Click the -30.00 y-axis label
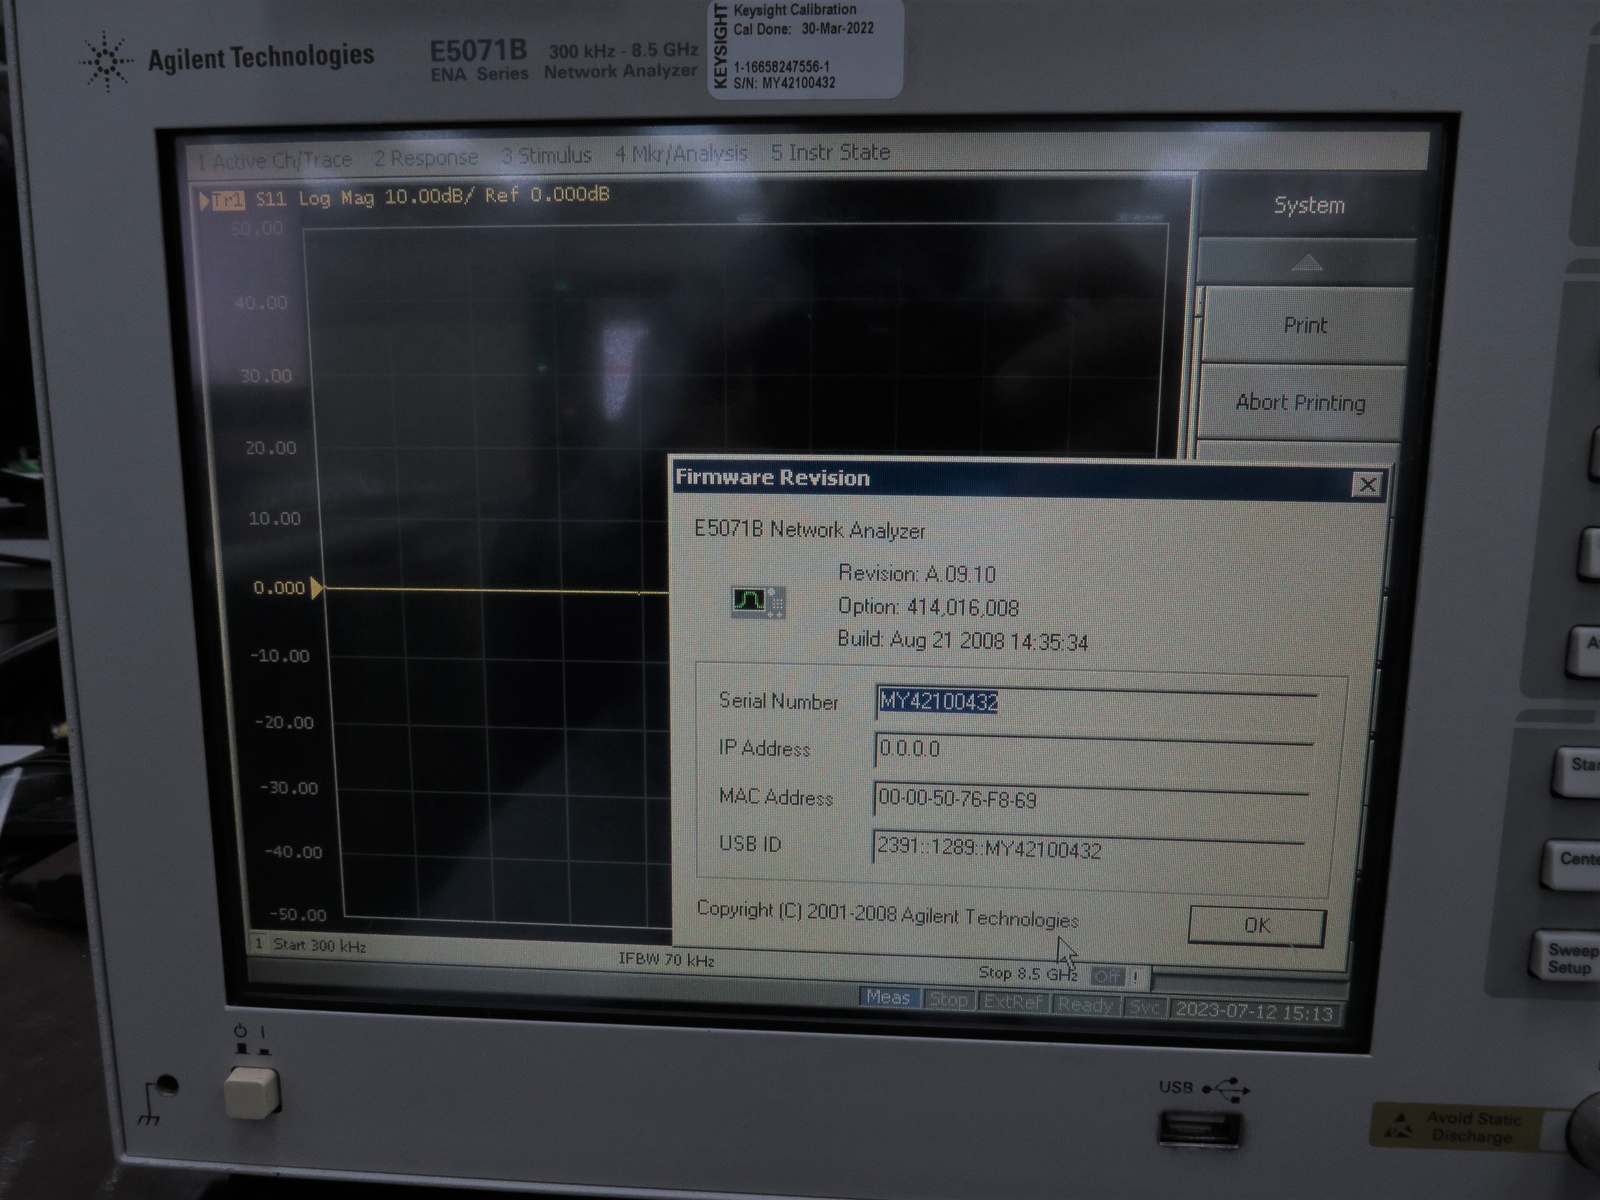The width and height of the screenshot is (1600, 1200). click(289, 788)
